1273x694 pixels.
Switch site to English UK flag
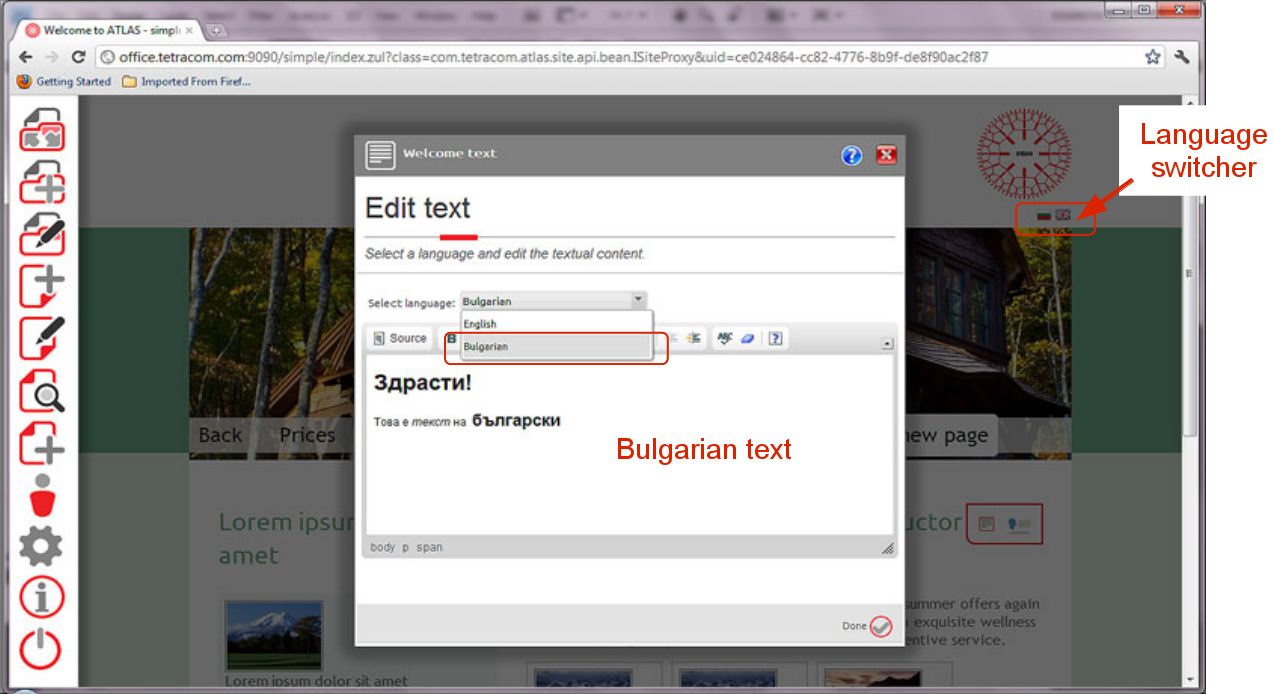pyautogui.click(x=1063, y=215)
